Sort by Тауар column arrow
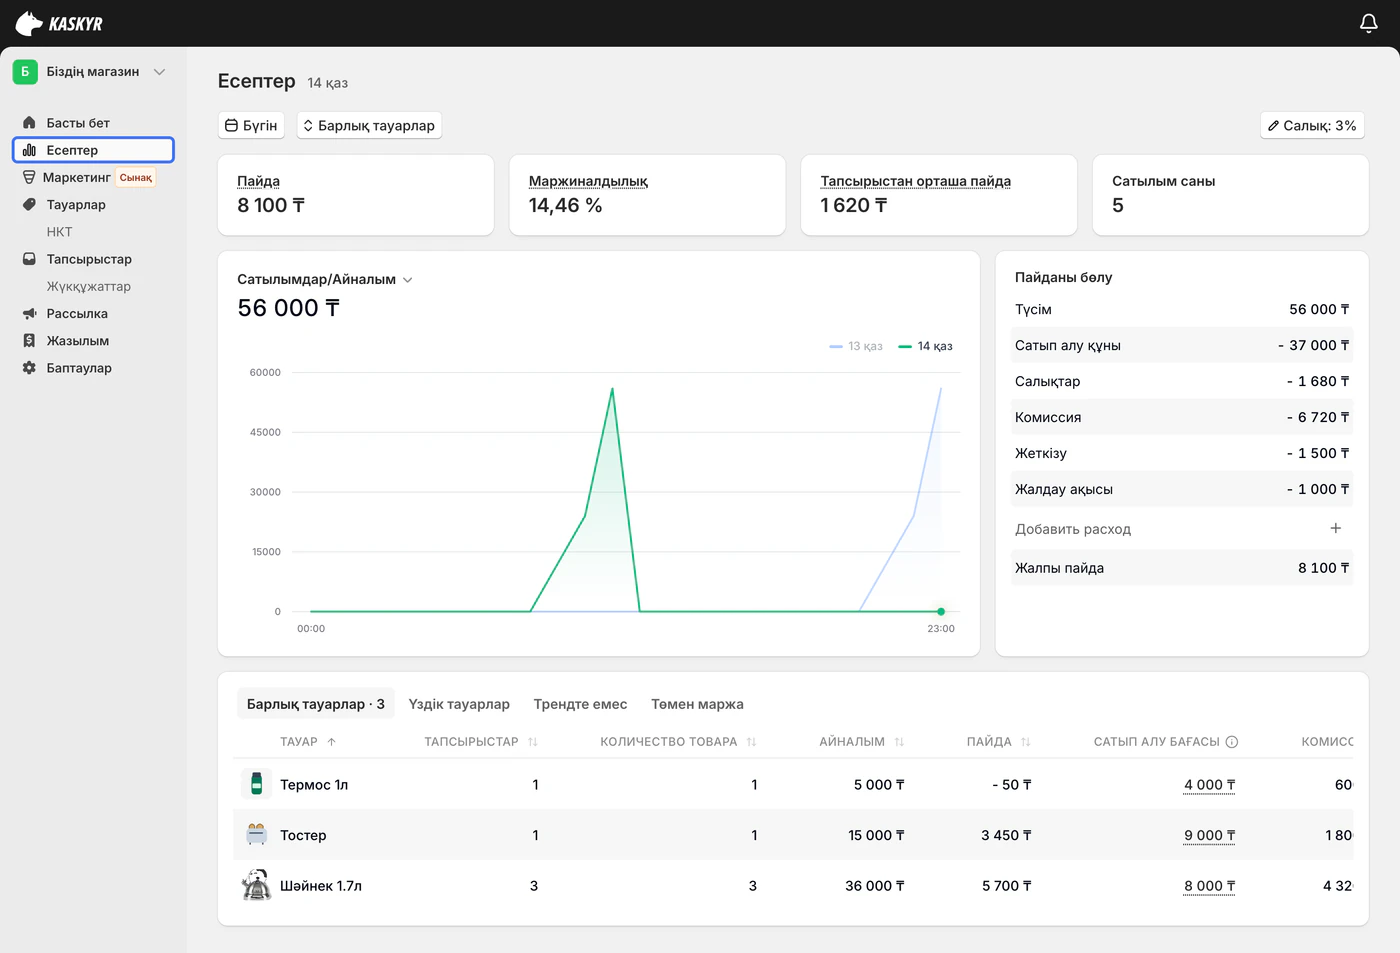The width and height of the screenshot is (1400, 953). tap(332, 742)
